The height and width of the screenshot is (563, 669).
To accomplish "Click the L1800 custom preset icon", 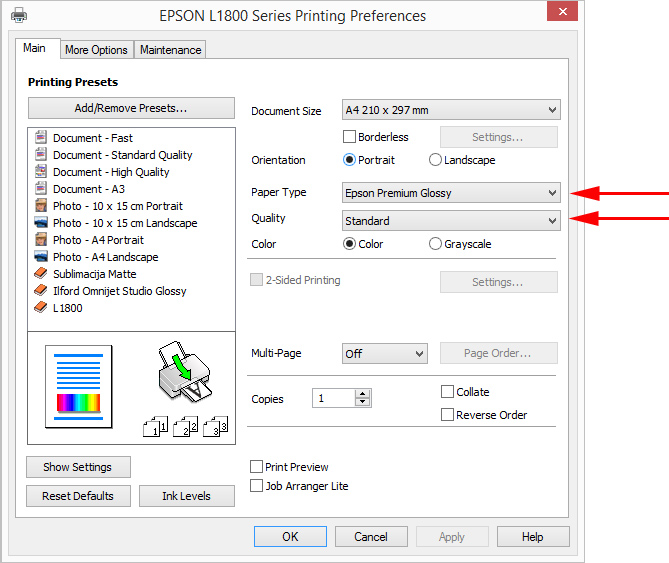I will pyautogui.click(x=41, y=308).
